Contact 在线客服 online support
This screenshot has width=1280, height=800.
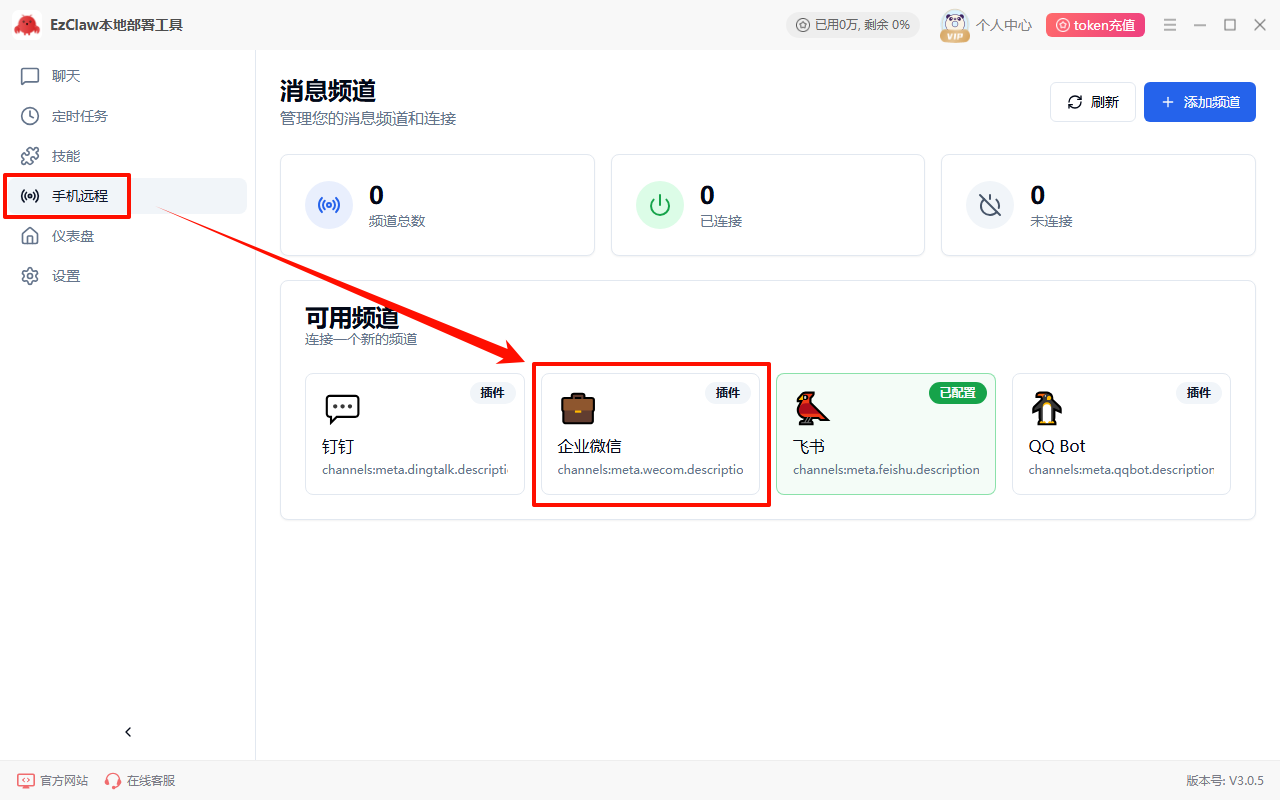(x=140, y=780)
